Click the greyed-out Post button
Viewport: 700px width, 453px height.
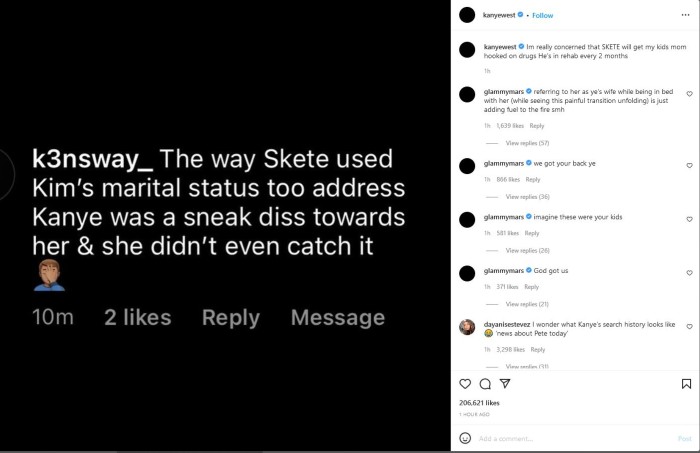684,438
